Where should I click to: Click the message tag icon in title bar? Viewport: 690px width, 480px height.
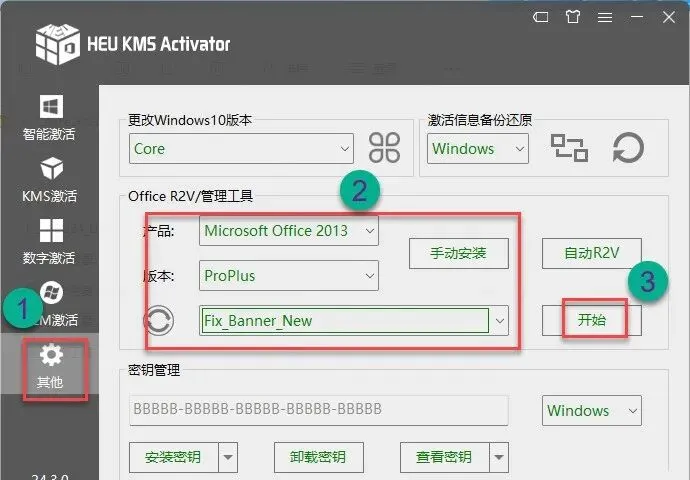coord(540,17)
